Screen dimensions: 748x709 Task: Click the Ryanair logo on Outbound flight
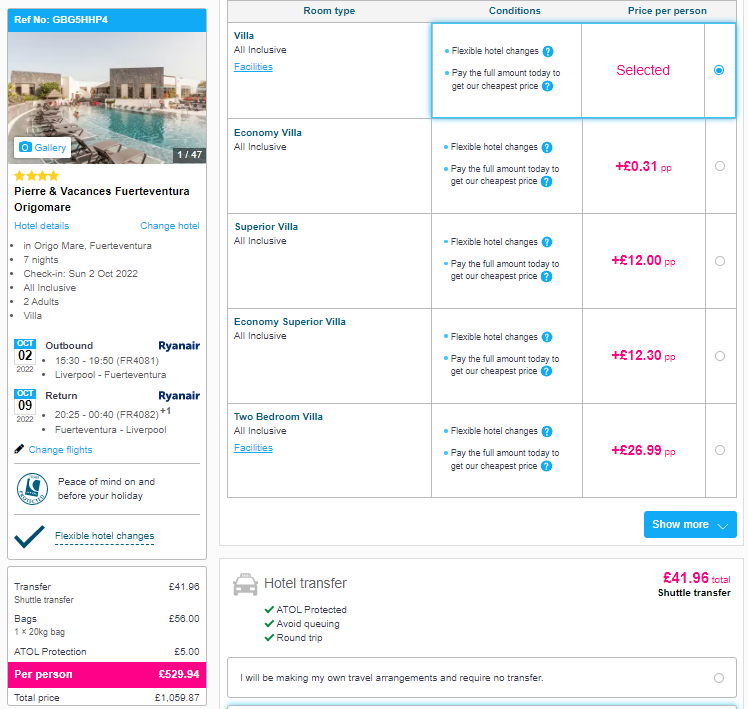click(179, 345)
